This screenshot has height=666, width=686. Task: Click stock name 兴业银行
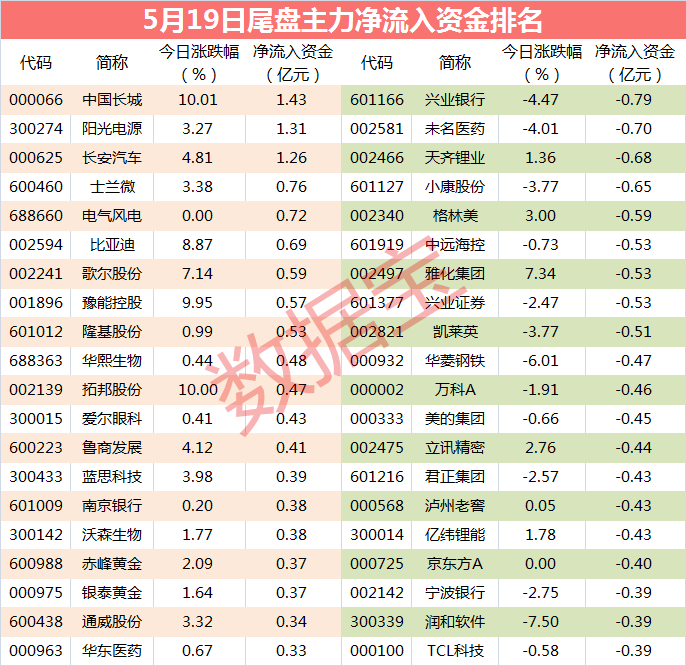click(455, 100)
